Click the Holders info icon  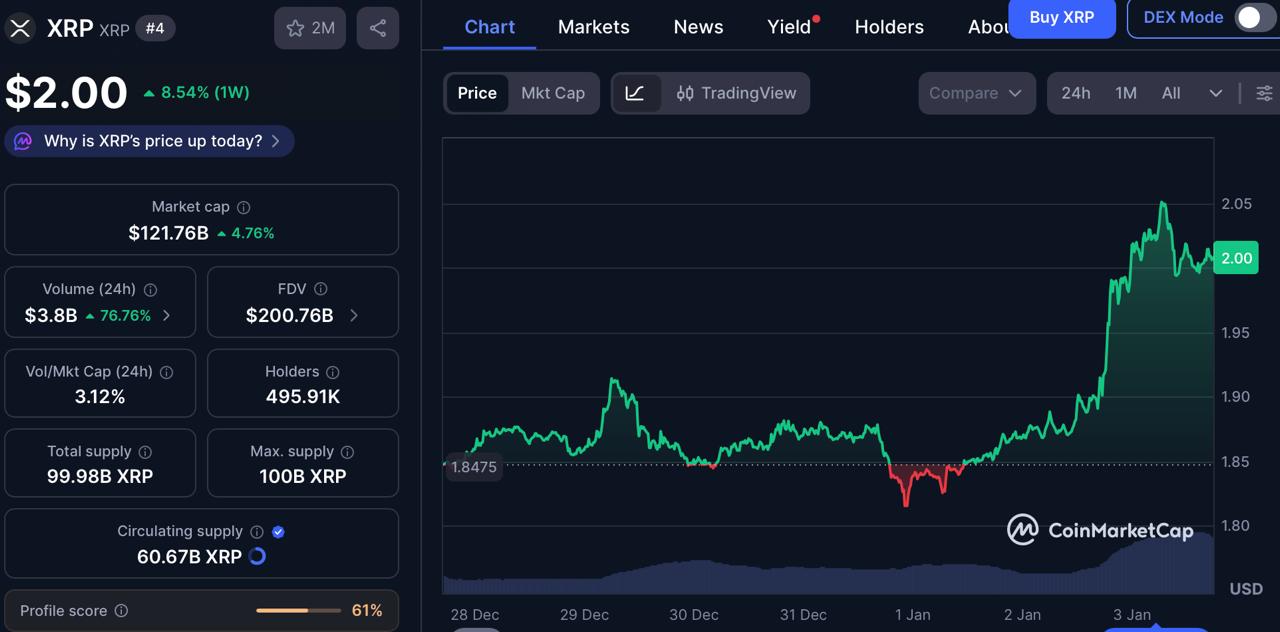point(331,371)
